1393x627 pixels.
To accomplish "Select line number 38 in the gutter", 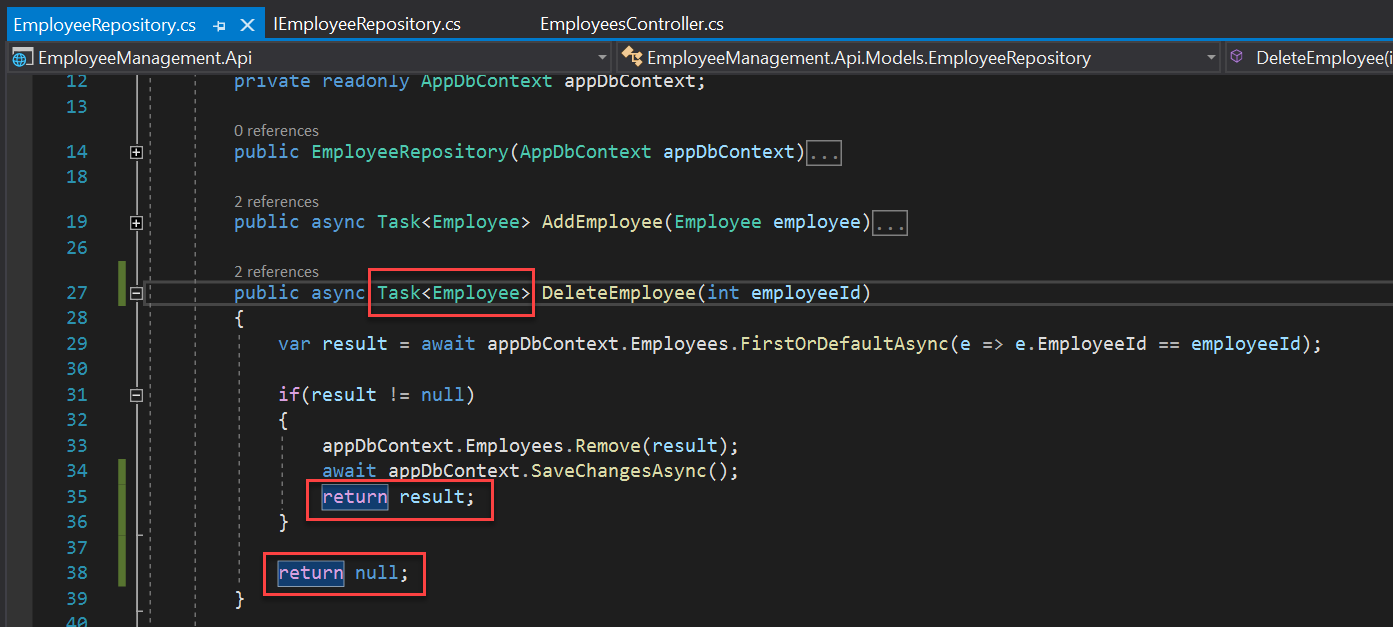I will point(77,572).
